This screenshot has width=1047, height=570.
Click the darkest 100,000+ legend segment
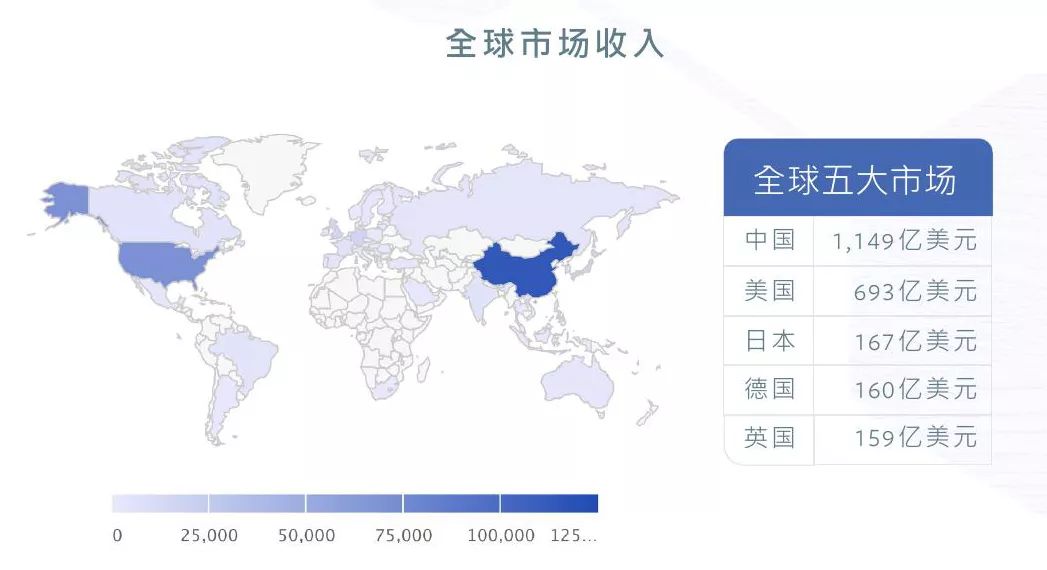(x=550, y=503)
